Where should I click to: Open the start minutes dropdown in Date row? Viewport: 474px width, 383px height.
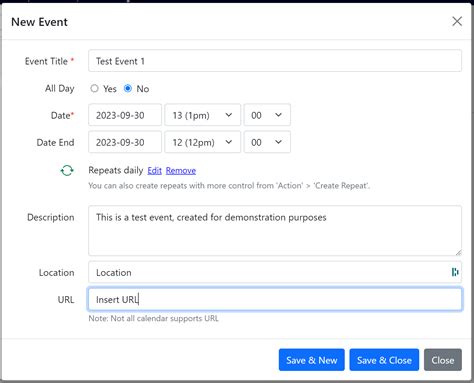coord(267,115)
